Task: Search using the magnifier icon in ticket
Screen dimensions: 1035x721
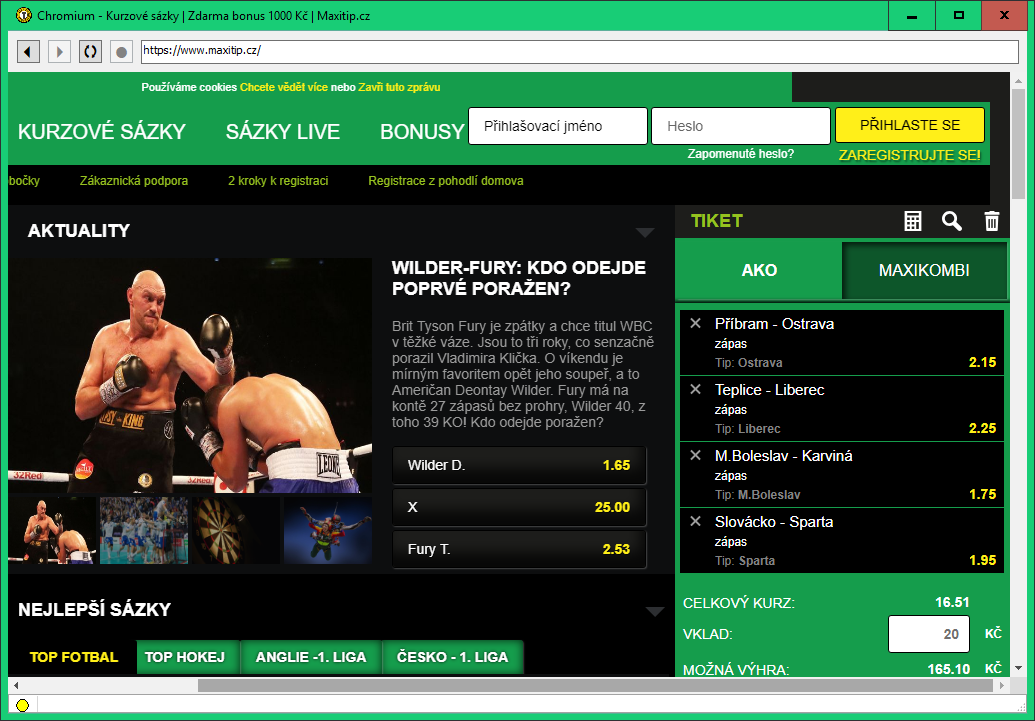Action: (951, 221)
